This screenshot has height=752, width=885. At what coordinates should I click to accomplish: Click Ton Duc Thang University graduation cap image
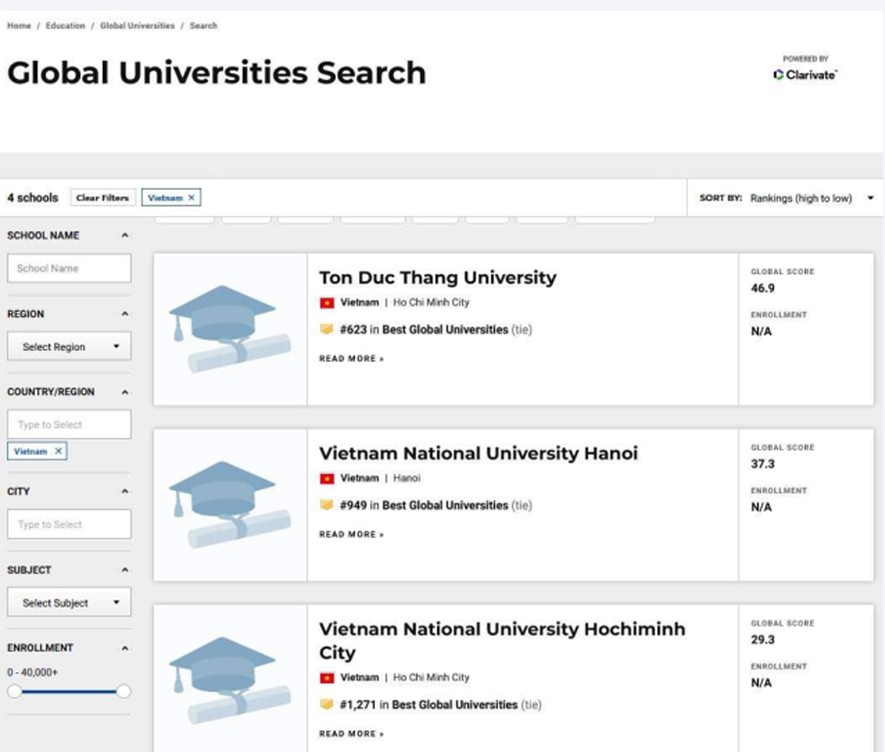[x=230, y=329]
